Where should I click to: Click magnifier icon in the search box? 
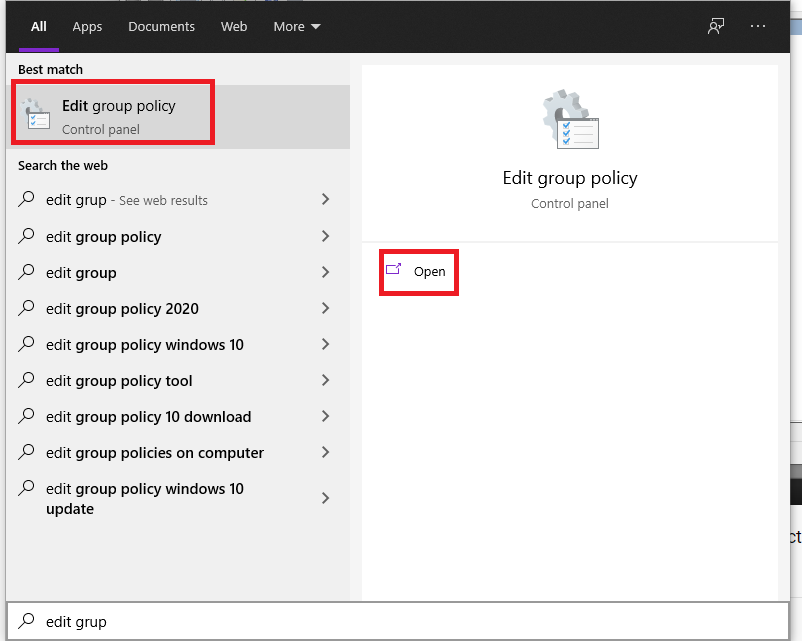[27, 621]
